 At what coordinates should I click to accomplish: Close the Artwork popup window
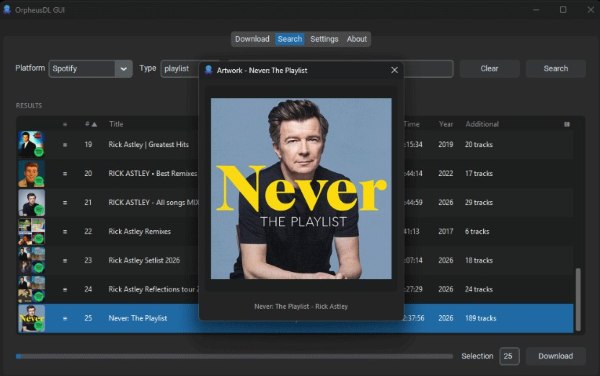(395, 70)
